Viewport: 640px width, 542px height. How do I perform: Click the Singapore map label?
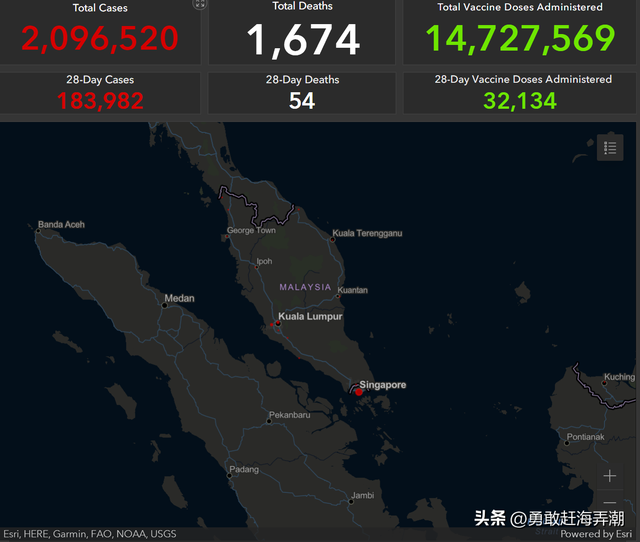pos(383,385)
